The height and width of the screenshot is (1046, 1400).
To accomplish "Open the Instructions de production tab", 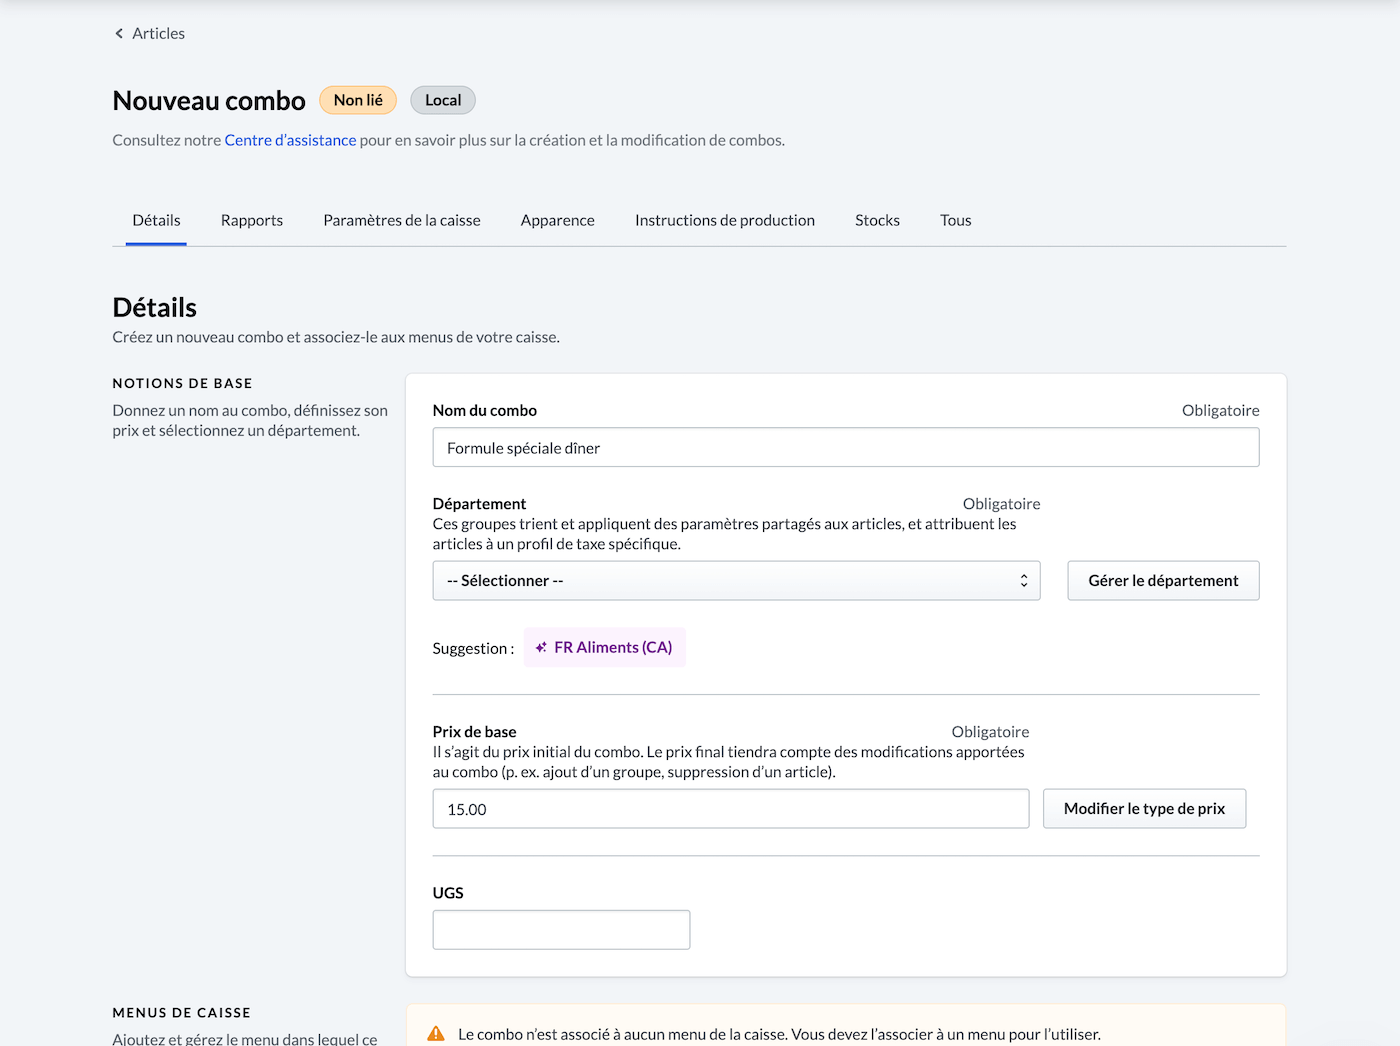I will 725,220.
